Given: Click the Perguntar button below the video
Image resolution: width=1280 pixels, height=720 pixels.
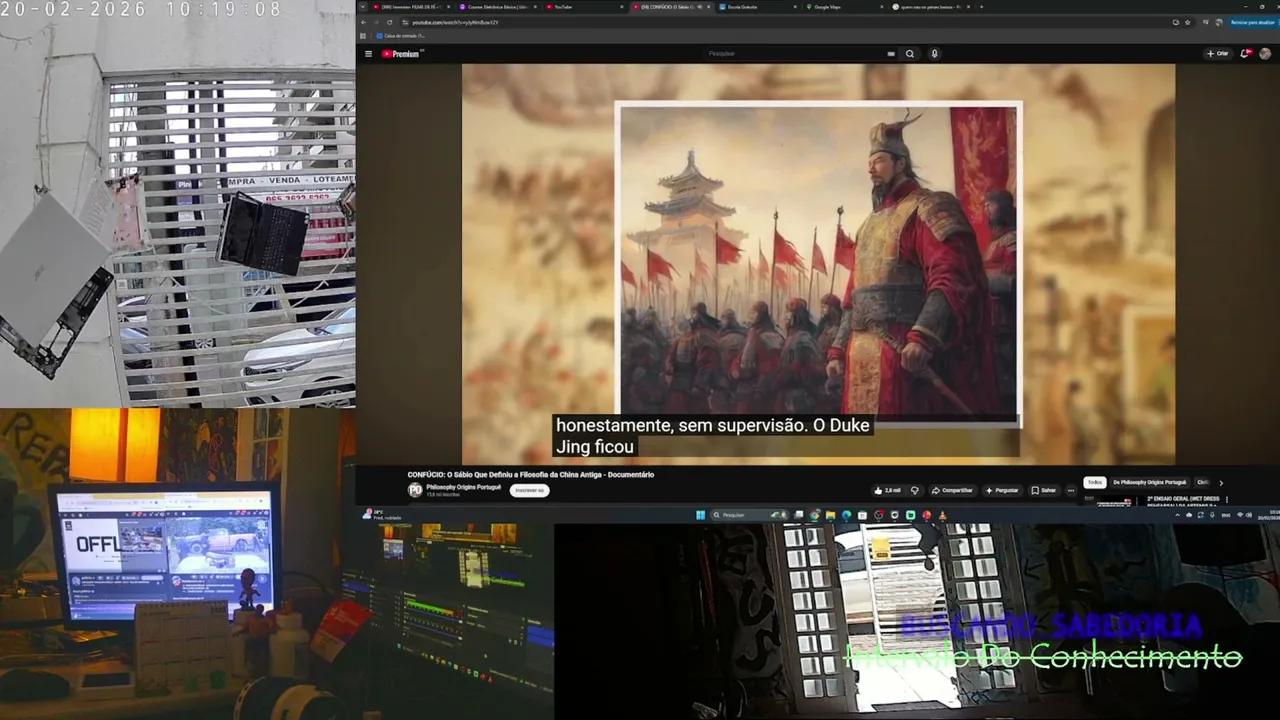Looking at the screenshot, I should pos(1002,490).
